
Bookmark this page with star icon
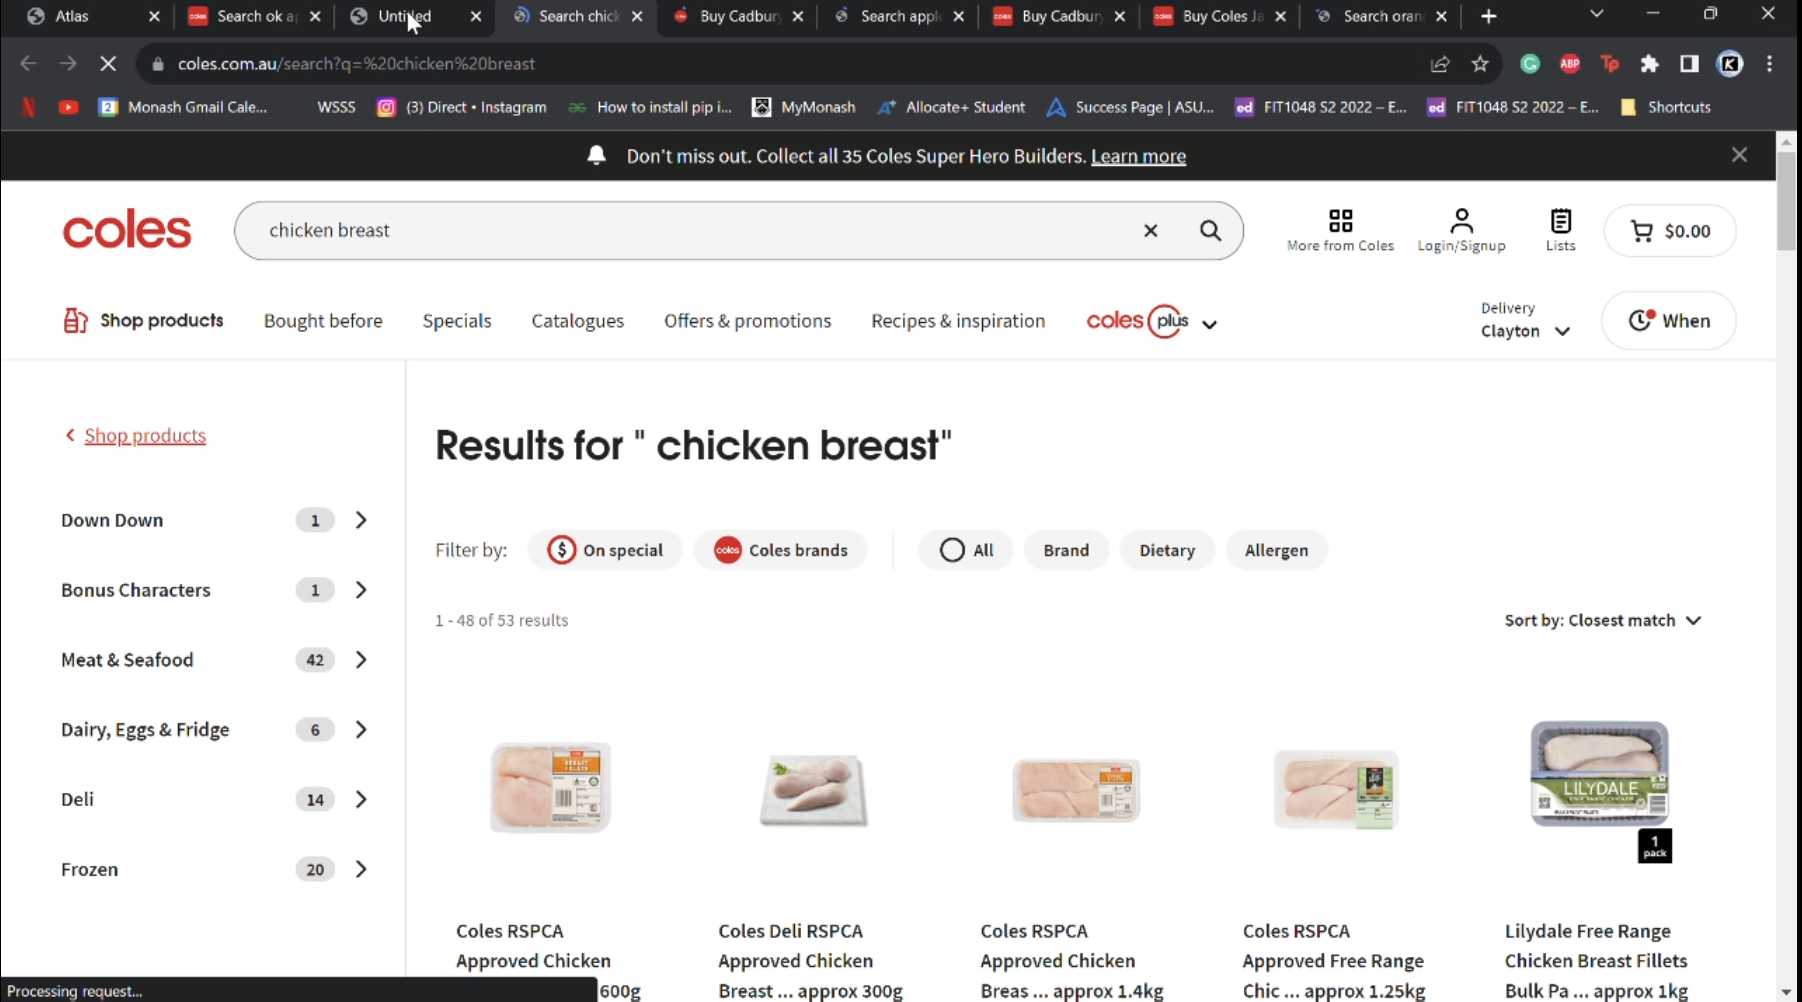tap(1480, 64)
